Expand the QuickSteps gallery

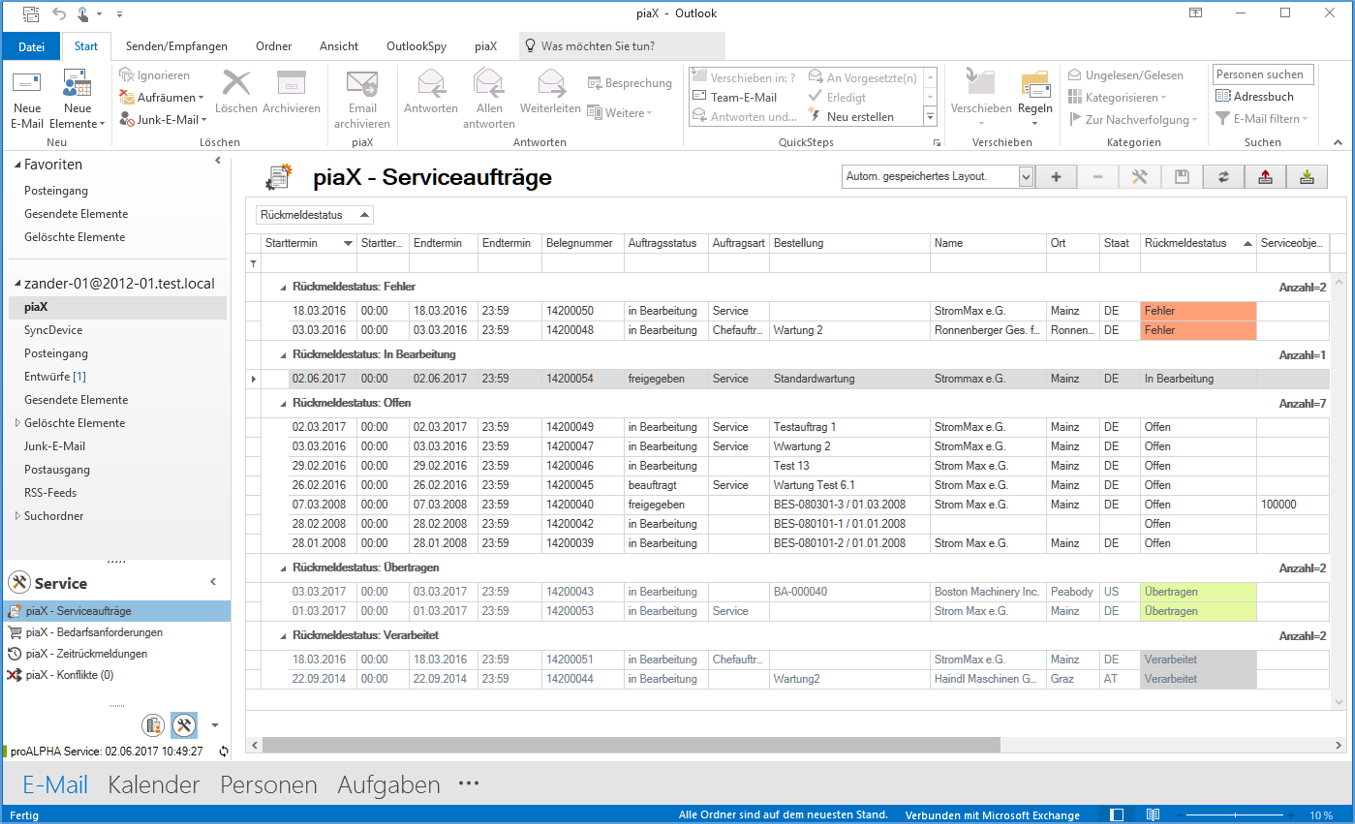[930, 117]
